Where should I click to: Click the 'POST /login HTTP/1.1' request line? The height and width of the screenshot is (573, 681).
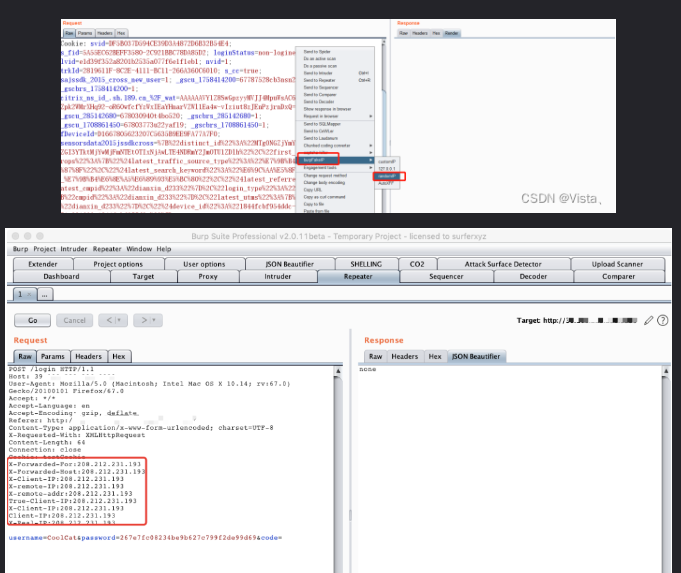pos(51,369)
